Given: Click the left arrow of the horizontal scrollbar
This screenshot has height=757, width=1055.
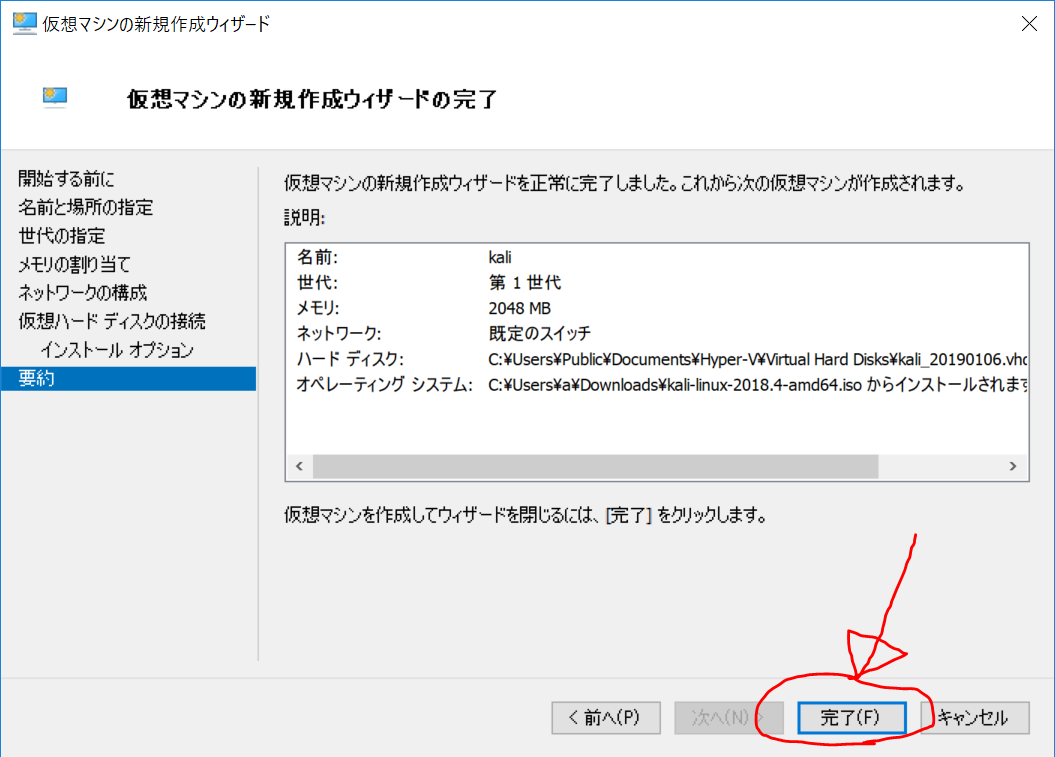Looking at the screenshot, I should tap(297, 466).
